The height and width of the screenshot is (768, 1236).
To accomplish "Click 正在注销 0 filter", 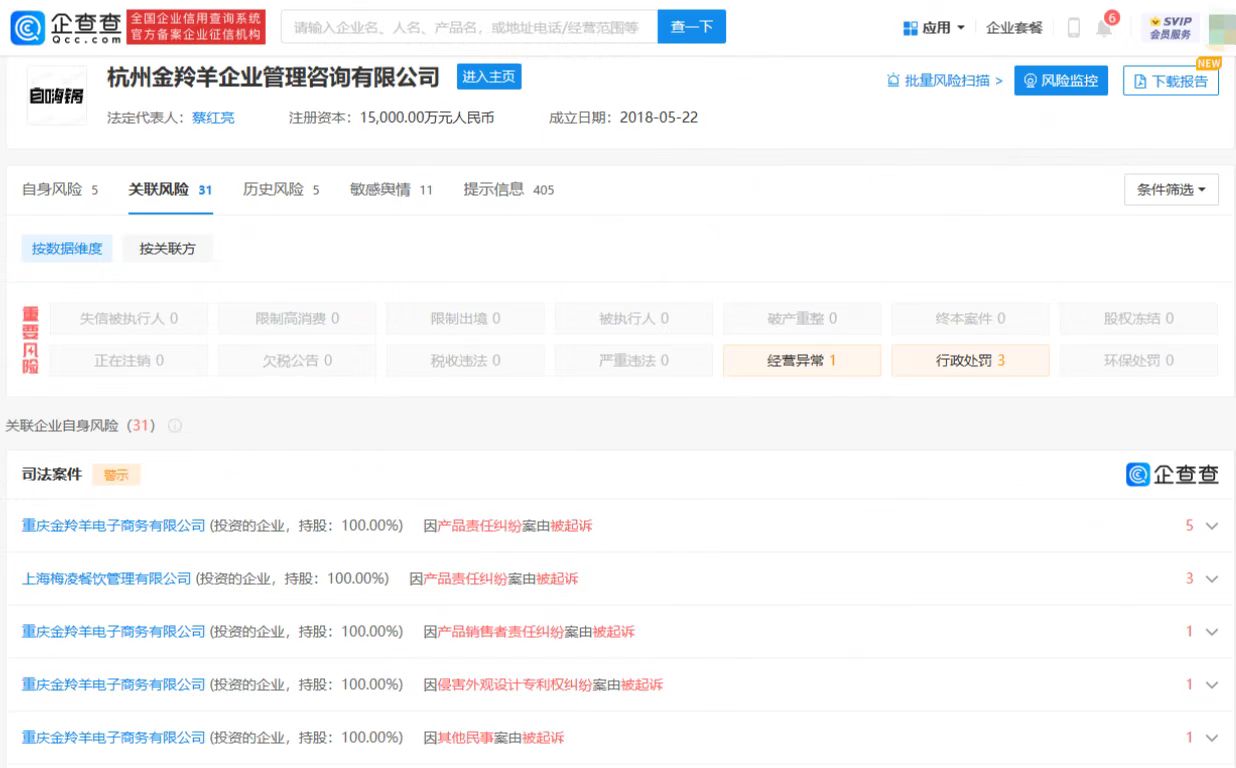I will point(129,360).
